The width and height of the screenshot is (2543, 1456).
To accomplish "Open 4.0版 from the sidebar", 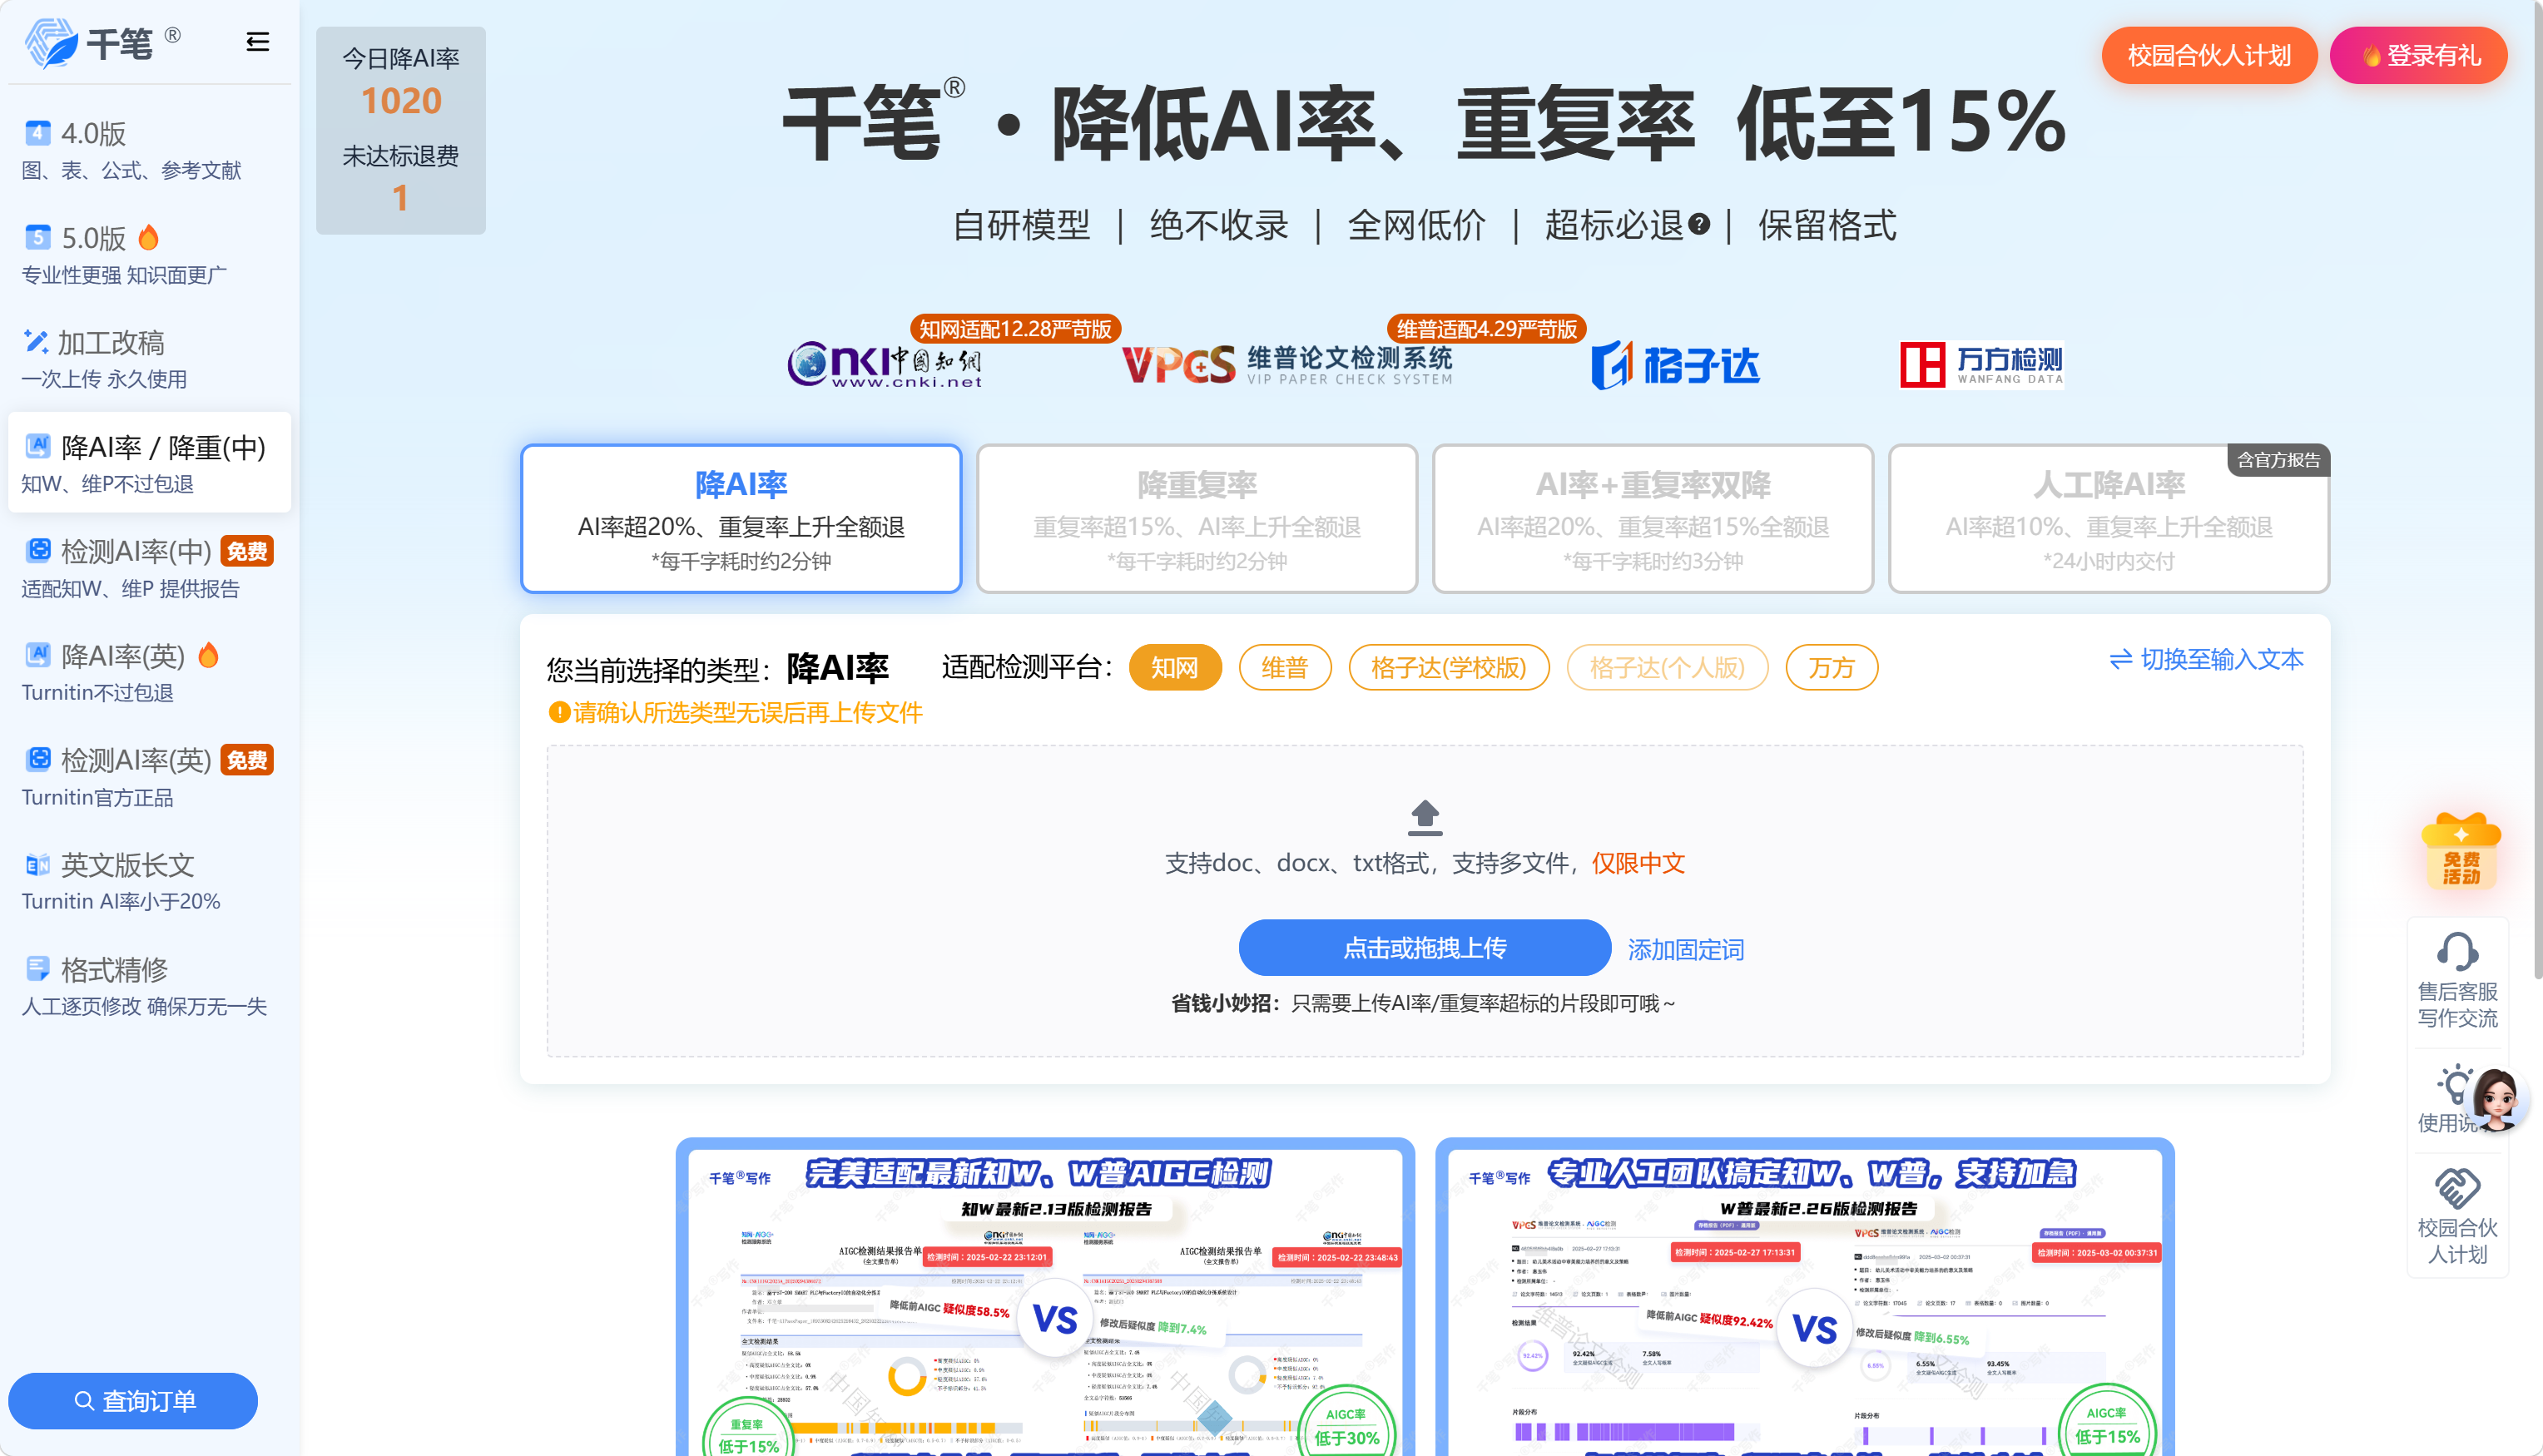I will click(149, 150).
